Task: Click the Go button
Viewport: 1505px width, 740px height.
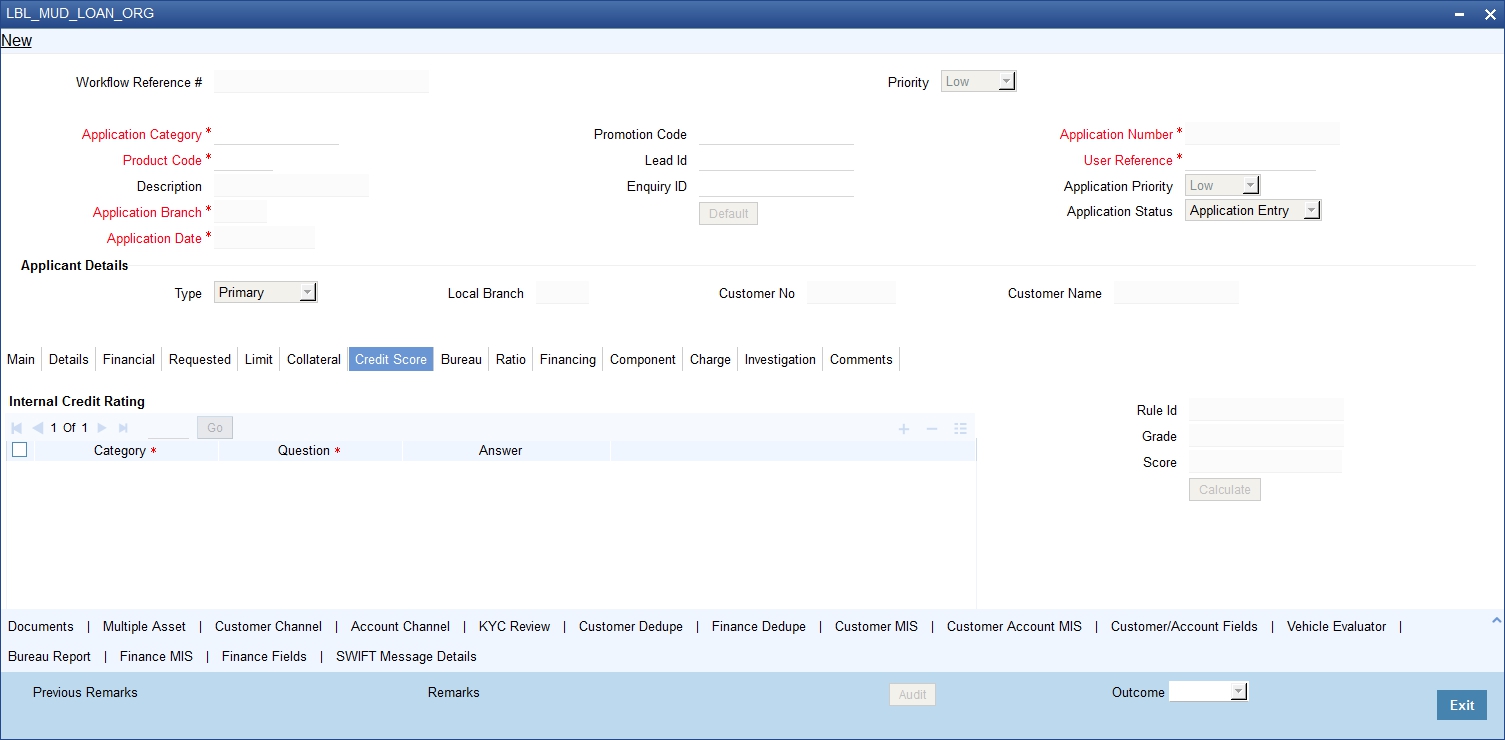Action: coord(214,428)
